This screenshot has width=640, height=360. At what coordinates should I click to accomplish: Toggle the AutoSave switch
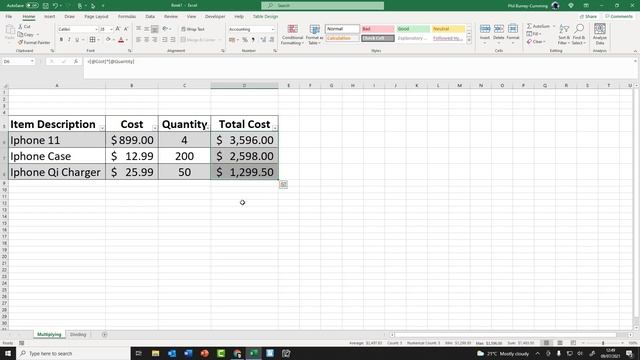click(x=32, y=6)
